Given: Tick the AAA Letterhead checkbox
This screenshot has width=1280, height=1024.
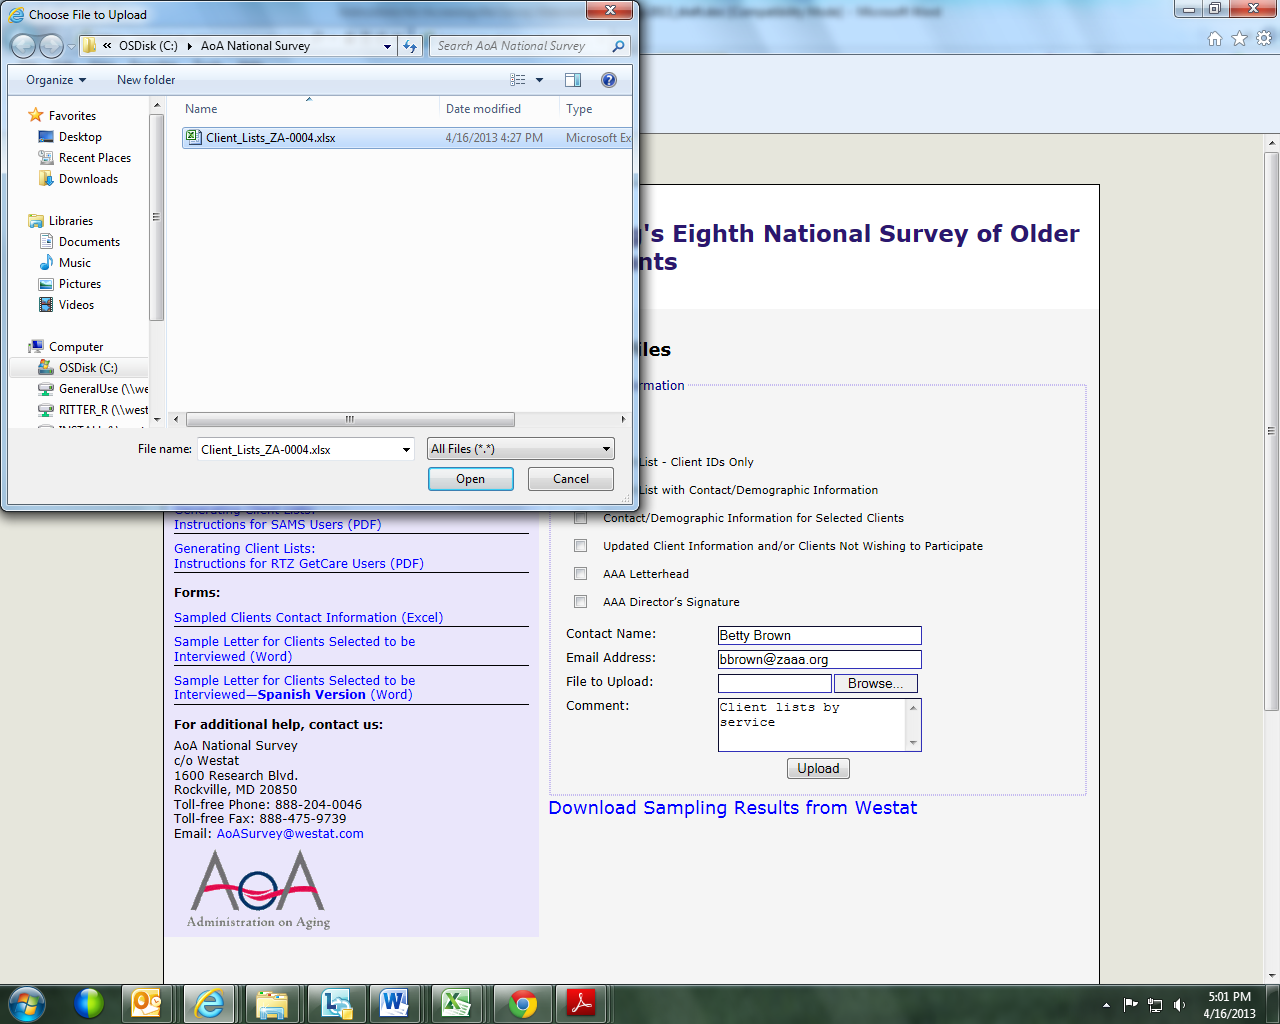Looking at the screenshot, I should 580,574.
